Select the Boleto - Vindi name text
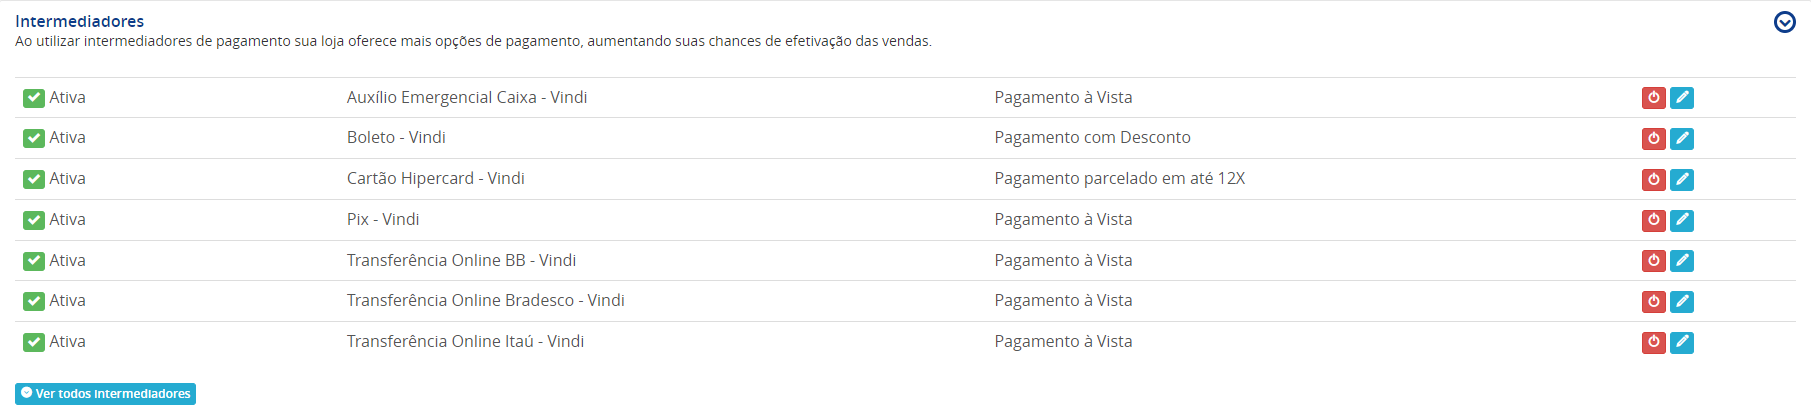1811x415 pixels. [396, 138]
